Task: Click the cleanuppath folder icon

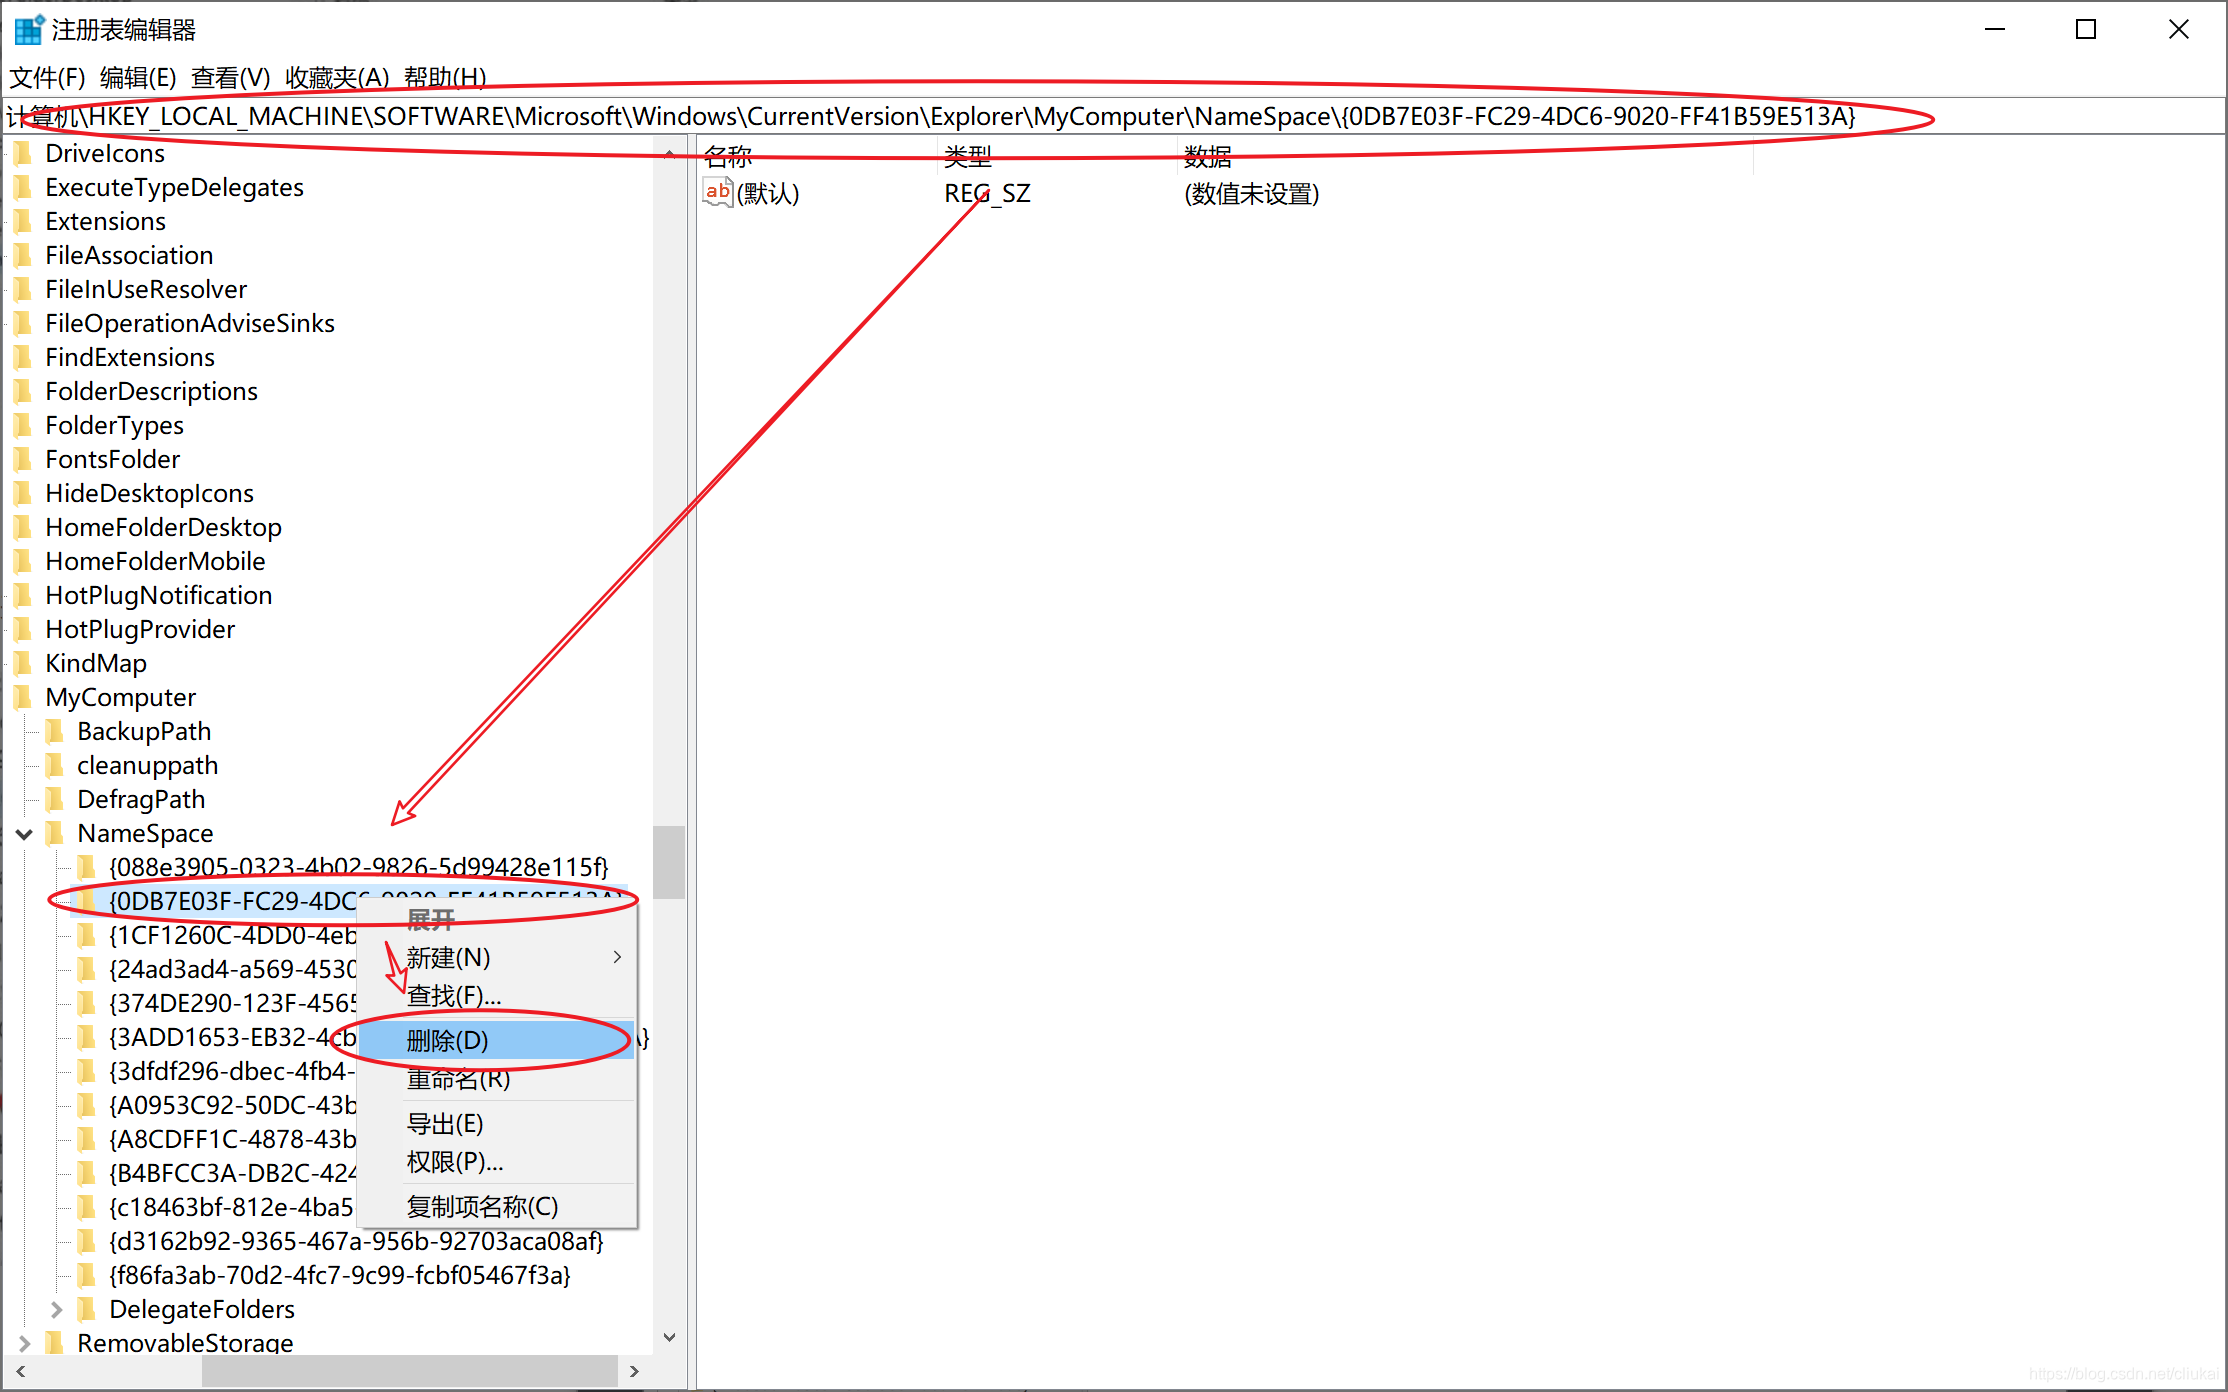Action: click(56, 765)
